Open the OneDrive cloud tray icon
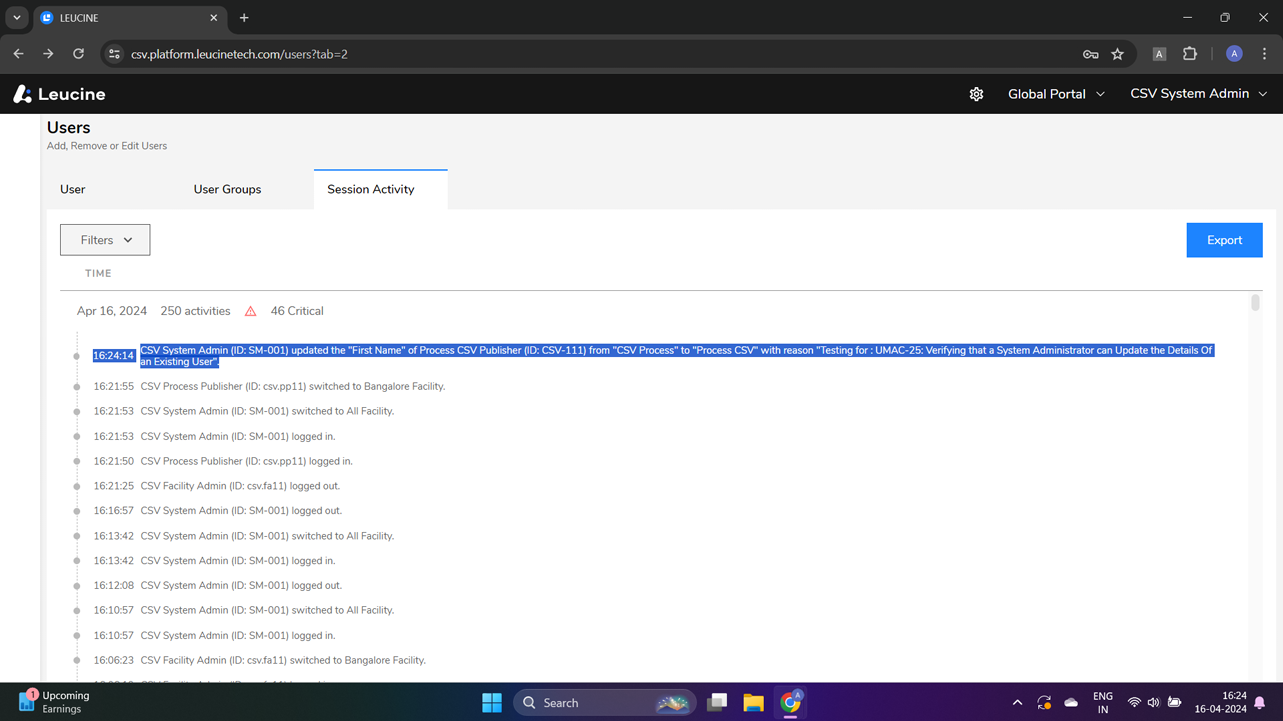Image resolution: width=1283 pixels, height=721 pixels. click(x=1071, y=703)
